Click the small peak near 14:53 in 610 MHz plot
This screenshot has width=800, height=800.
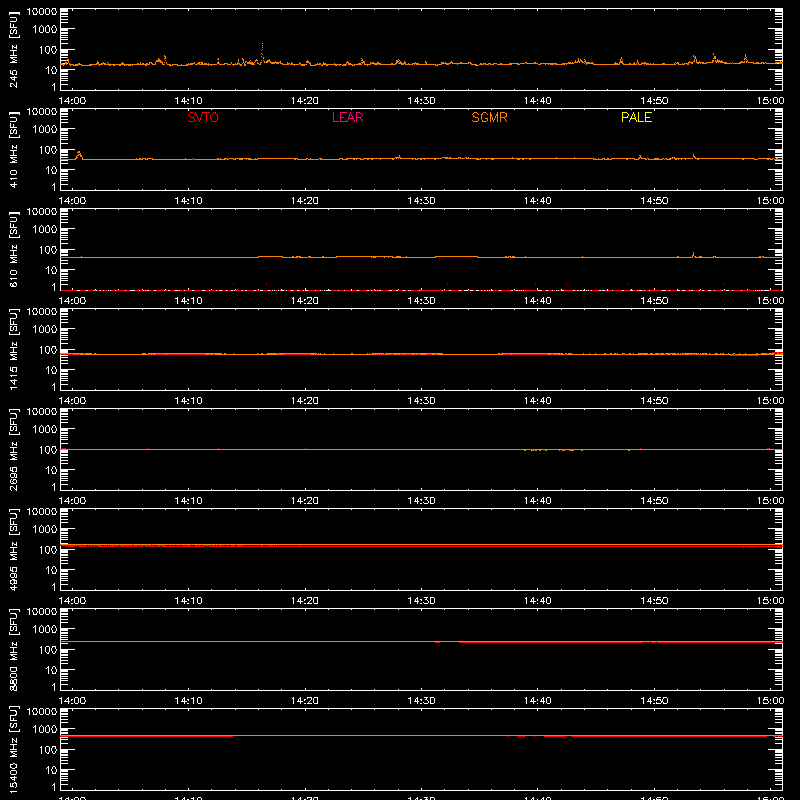coord(693,254)
